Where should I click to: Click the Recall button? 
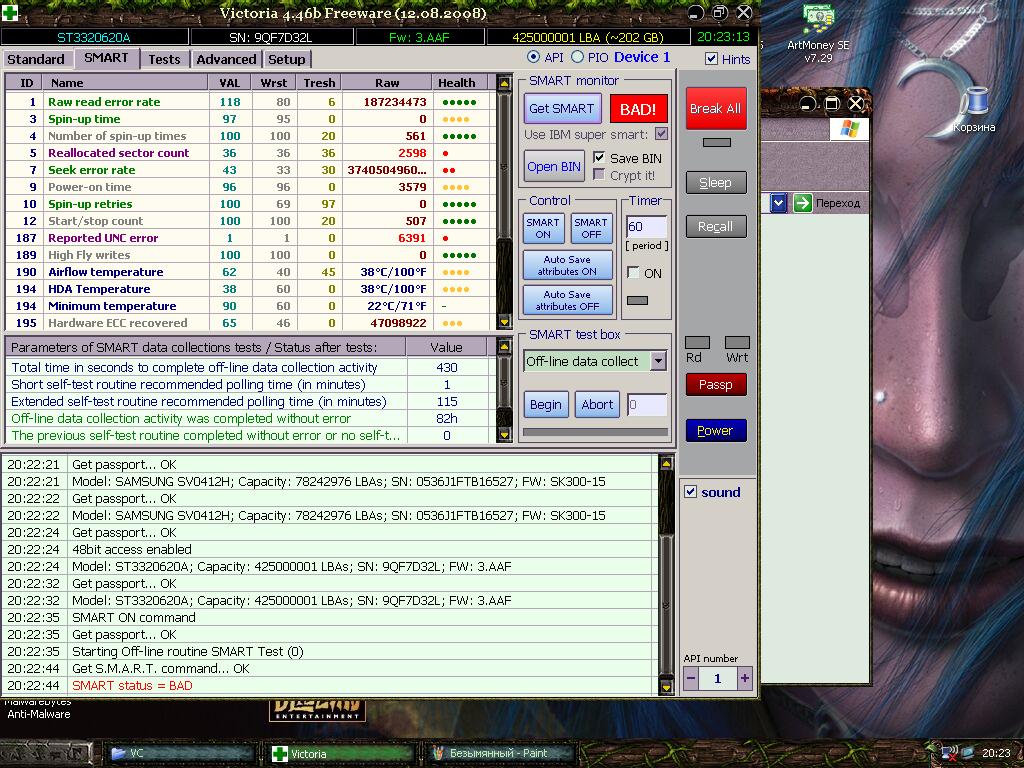coord(716,227)
